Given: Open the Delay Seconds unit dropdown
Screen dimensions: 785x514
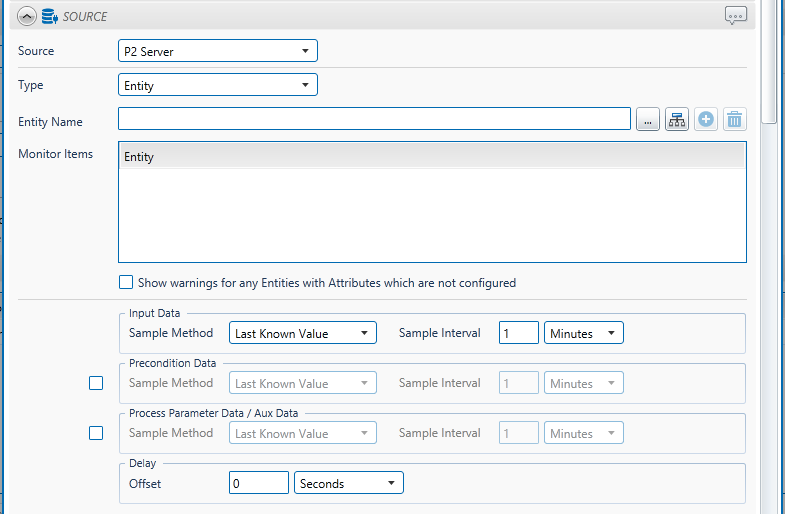Looking at the screenshot, I should 348,483.
